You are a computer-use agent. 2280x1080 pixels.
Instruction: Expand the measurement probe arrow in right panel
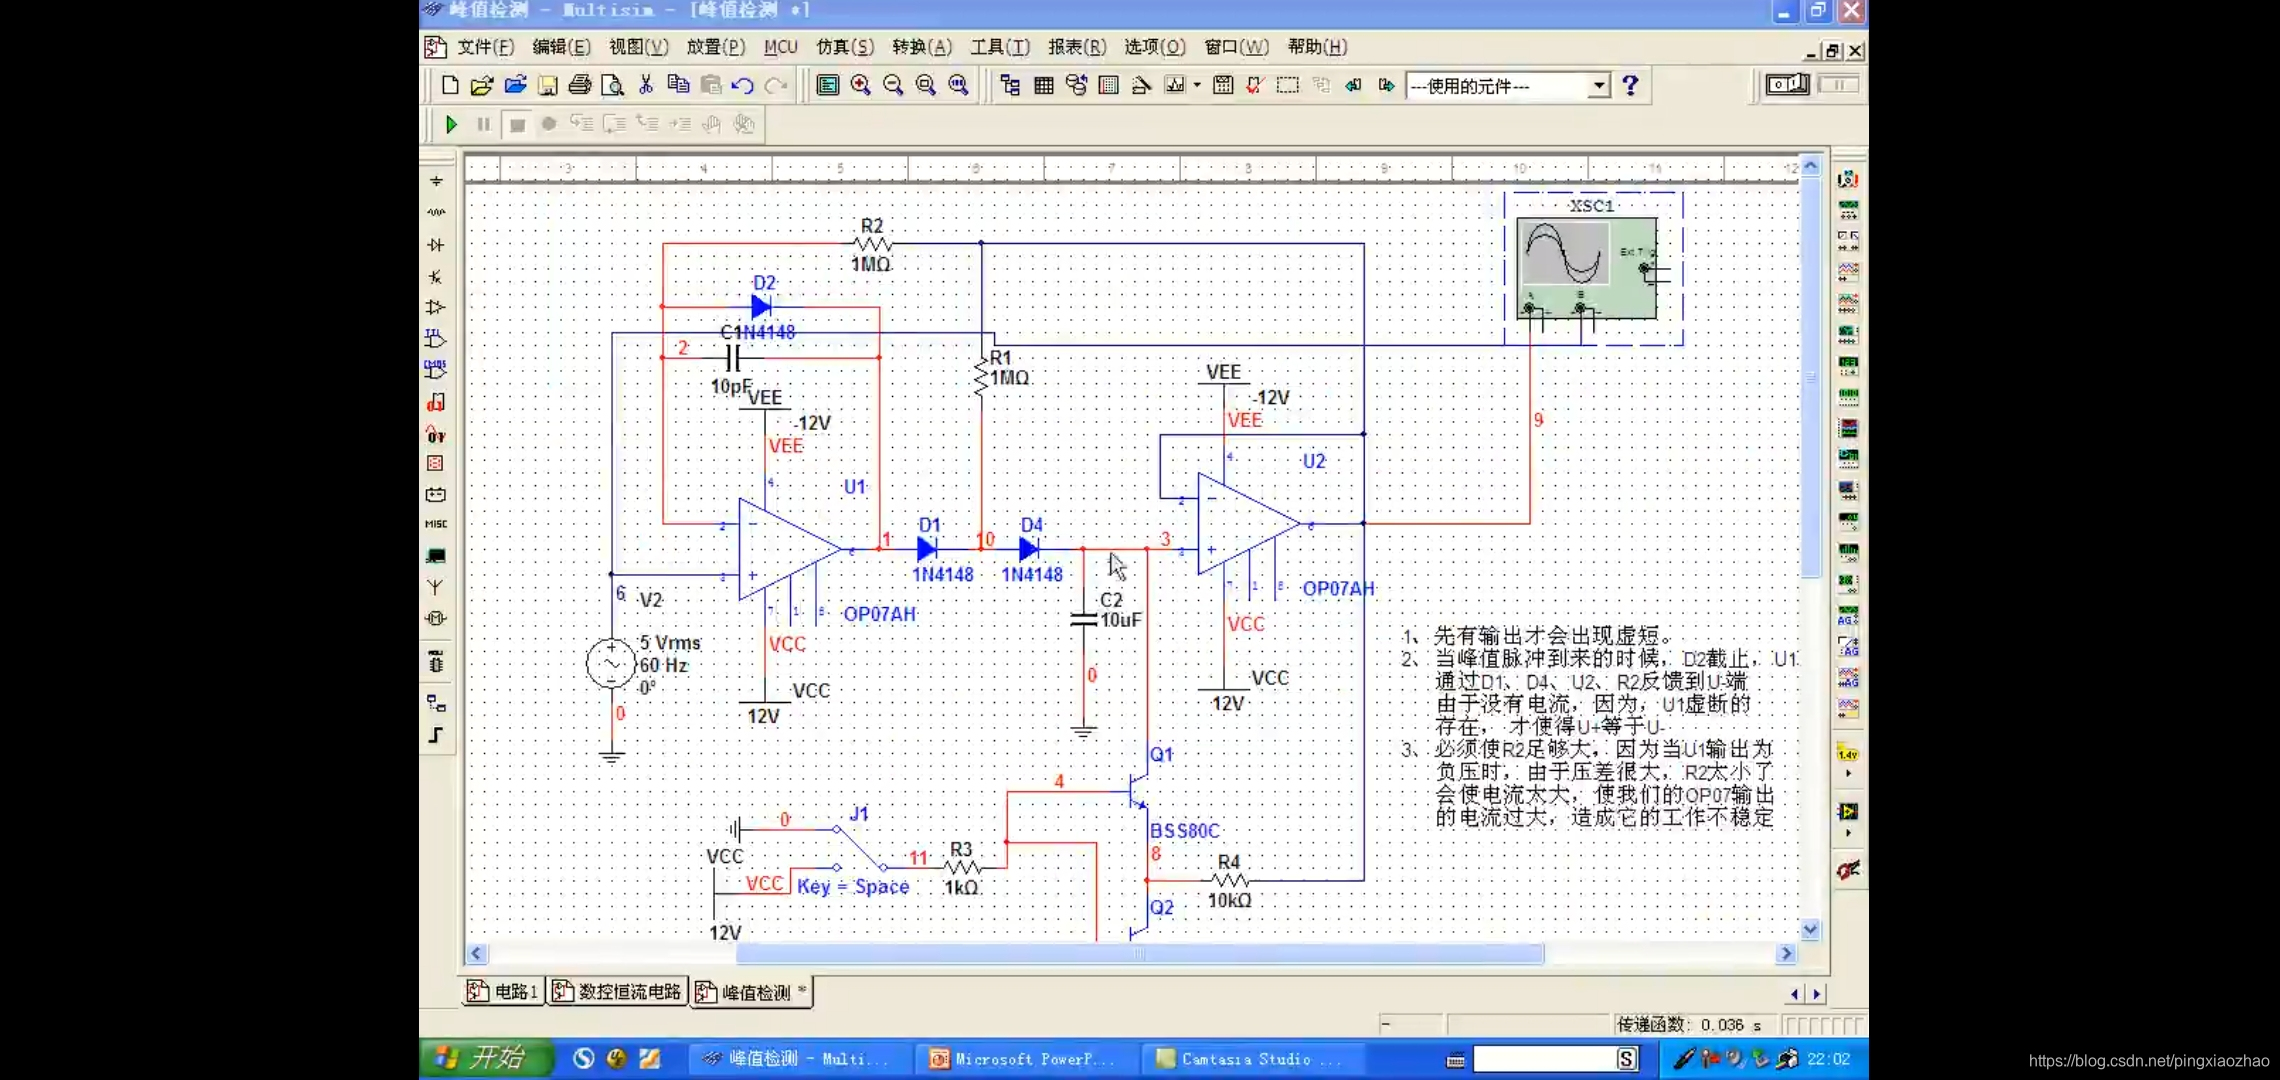pyautogui.click(x=1848, y=774)
